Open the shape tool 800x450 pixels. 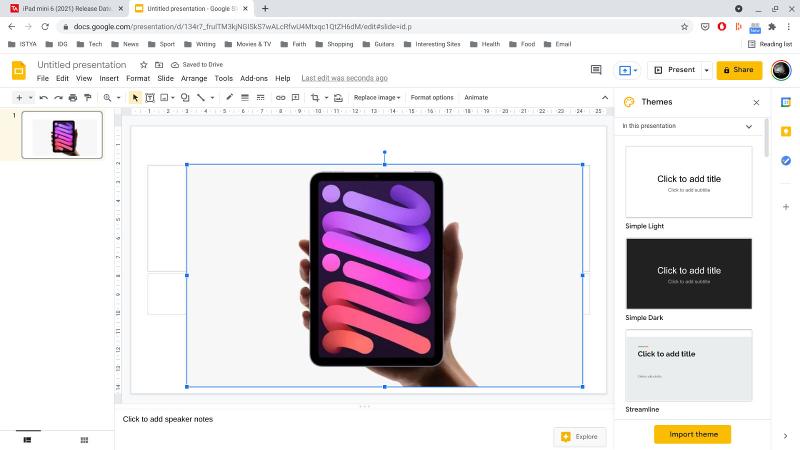pos(185,97)
